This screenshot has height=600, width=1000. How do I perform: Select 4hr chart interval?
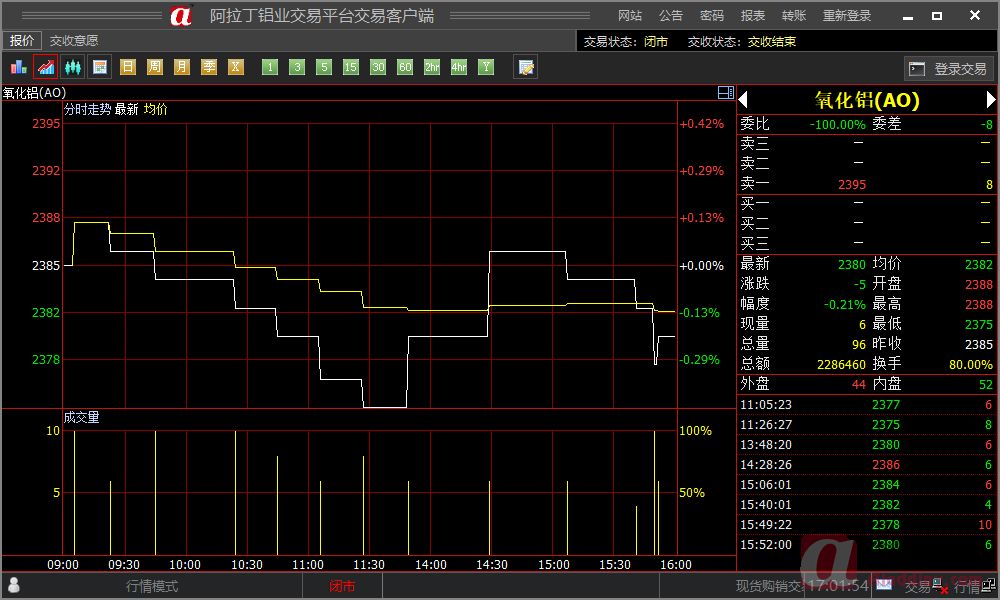(459, 67)
